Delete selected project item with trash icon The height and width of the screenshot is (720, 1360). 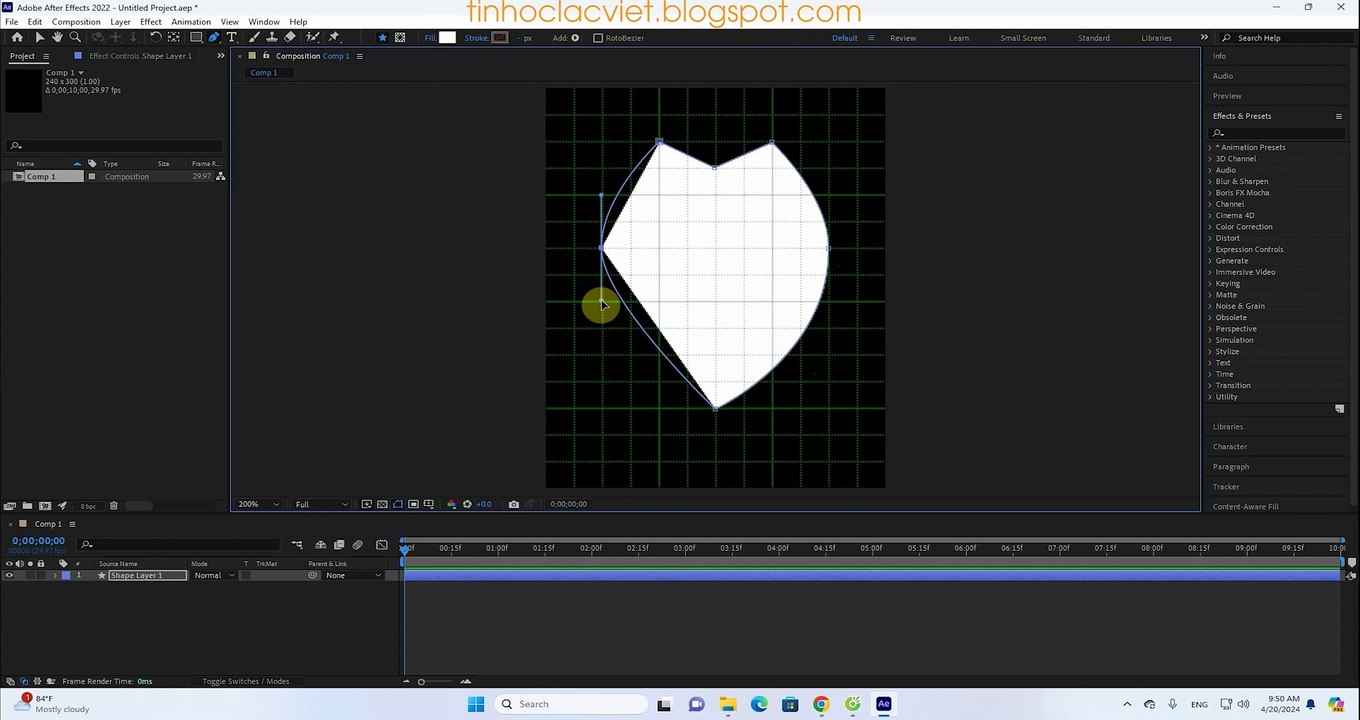pos(113,506)
